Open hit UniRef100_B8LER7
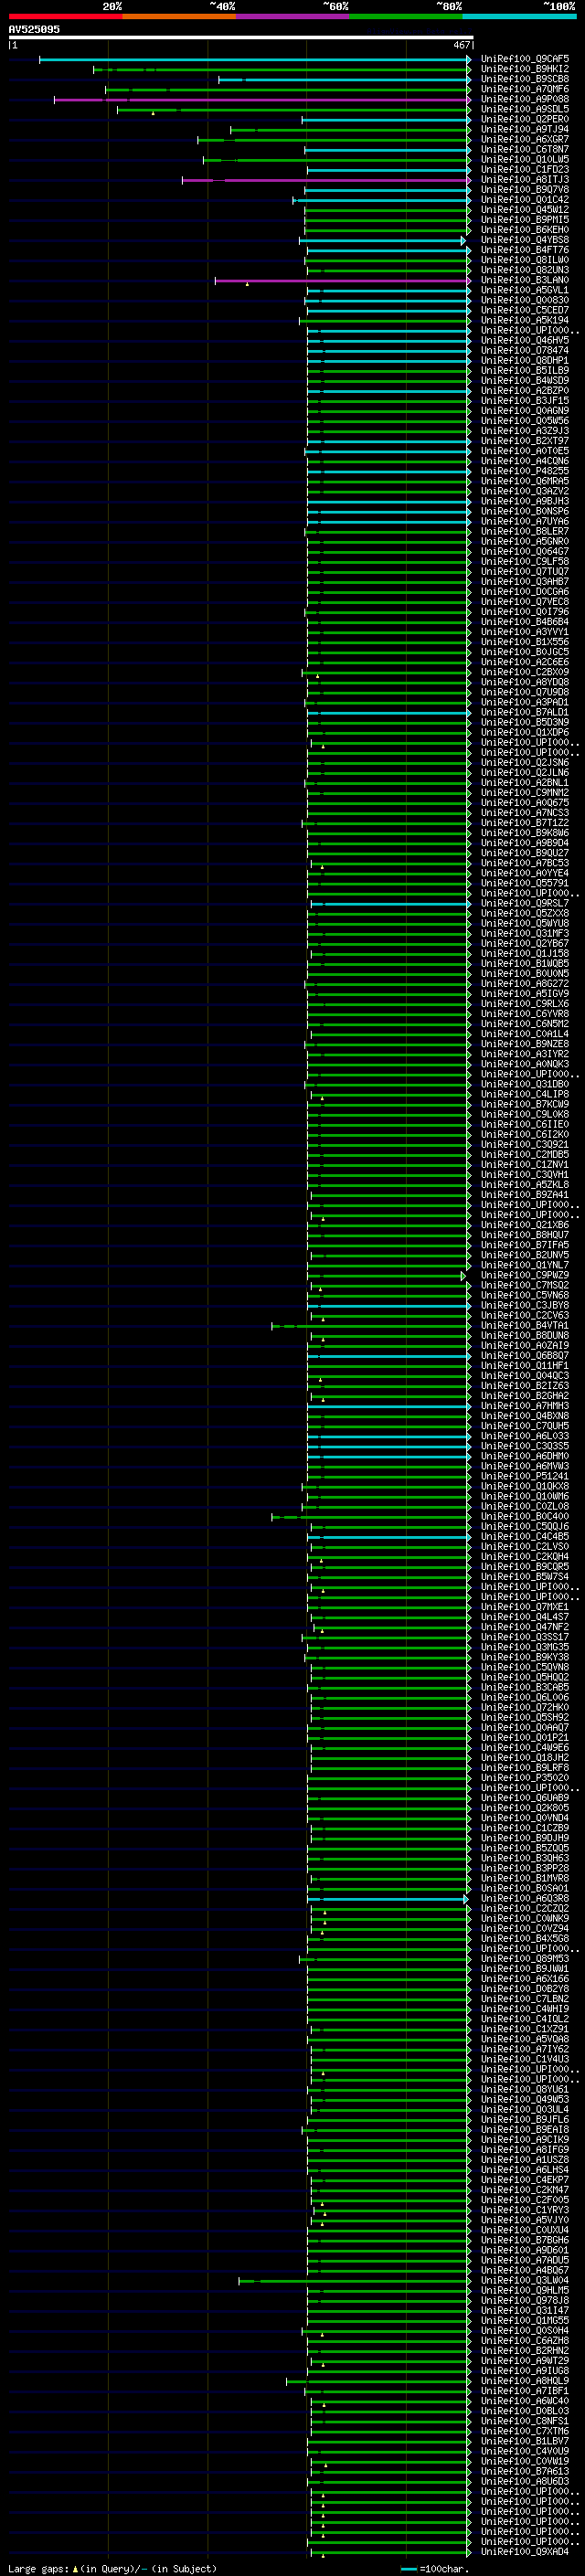This screenshot has width=585, height=2576. point(525,532)
